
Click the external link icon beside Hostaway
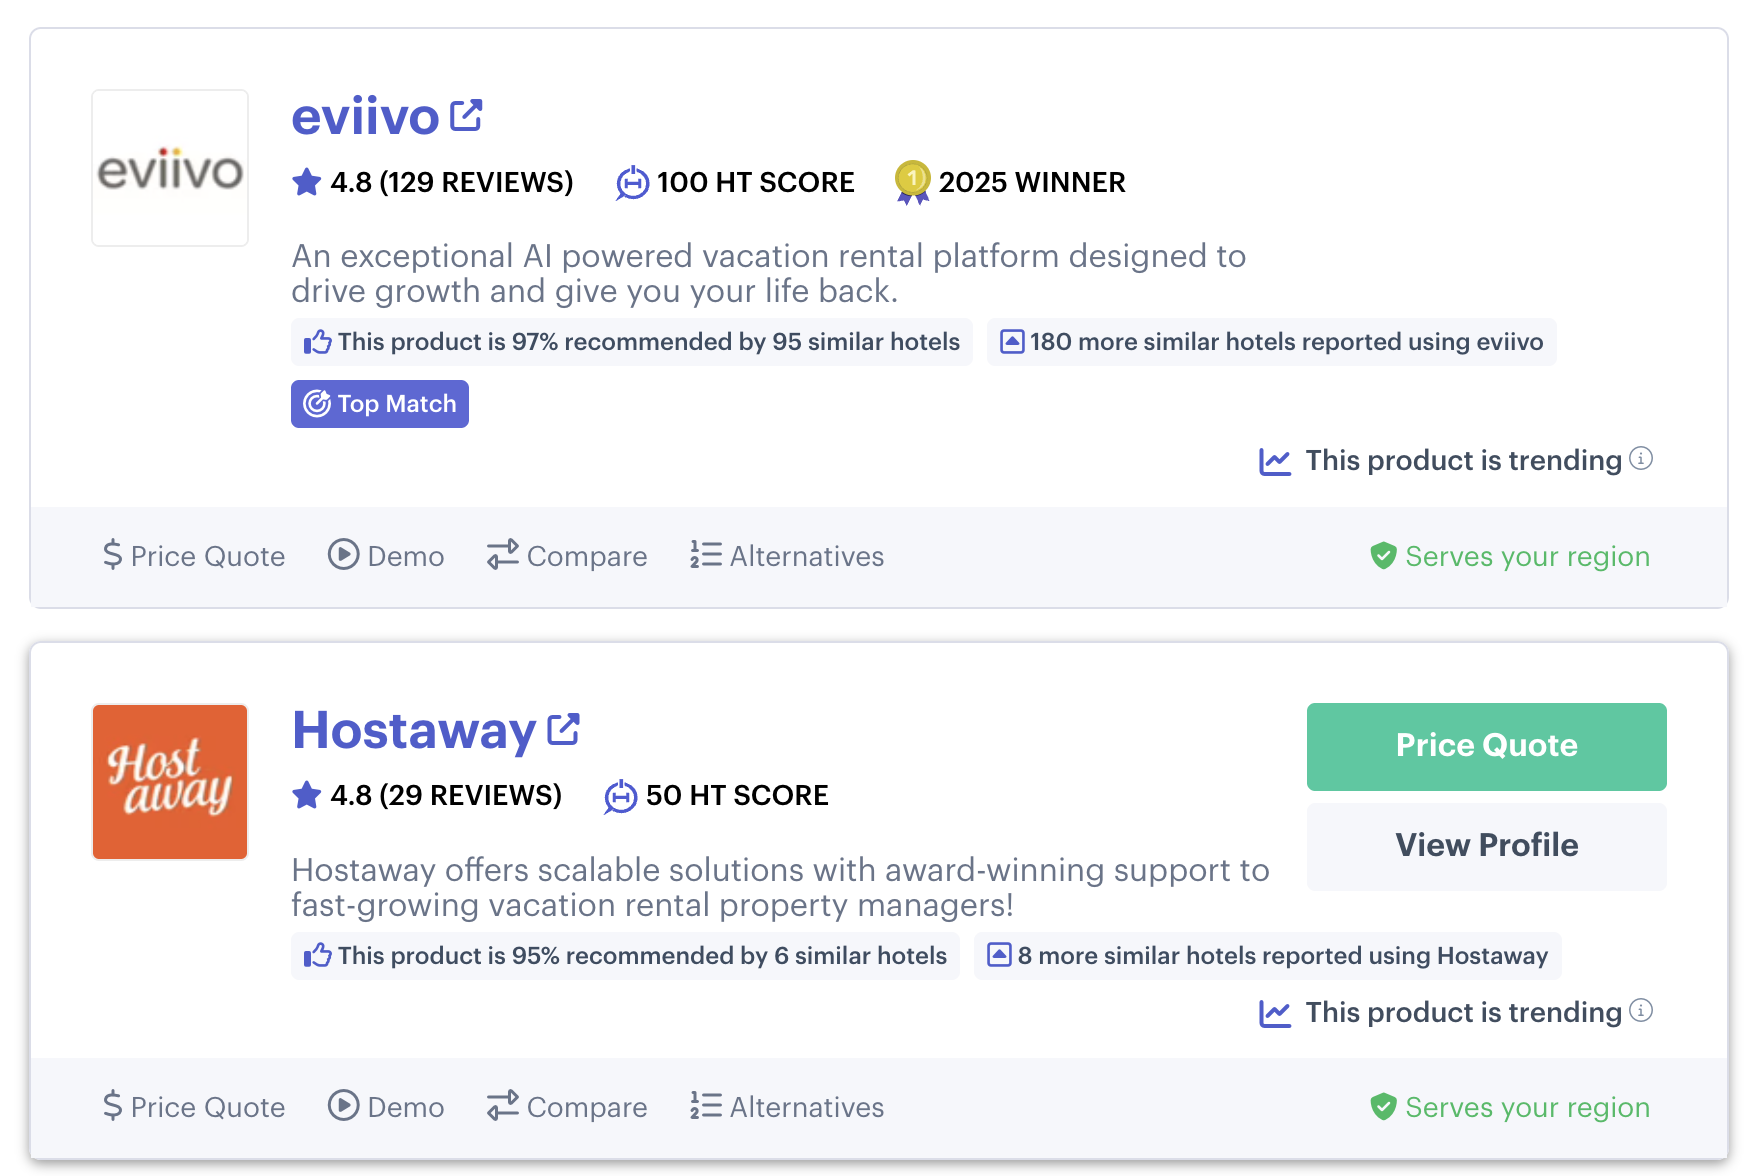pos(564,729)
